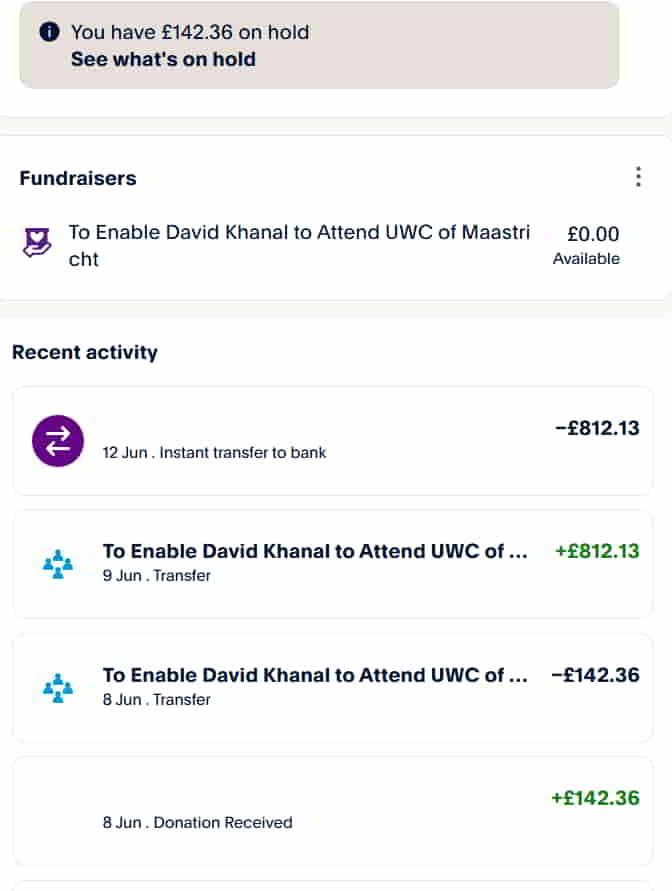
Task: Open the Fundraisers section header
Action: 77,178
